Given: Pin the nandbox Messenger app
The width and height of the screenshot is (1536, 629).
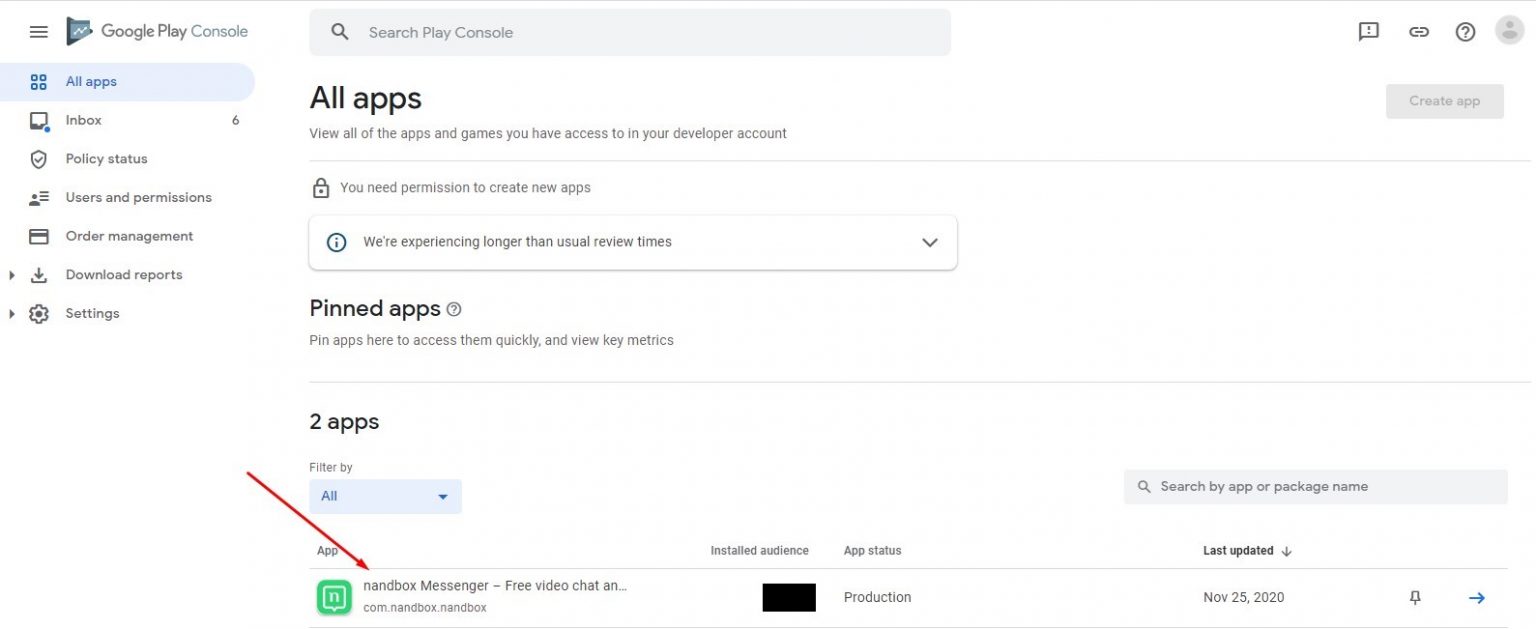Looking at the screenshot, I should tap(1415, 597).
